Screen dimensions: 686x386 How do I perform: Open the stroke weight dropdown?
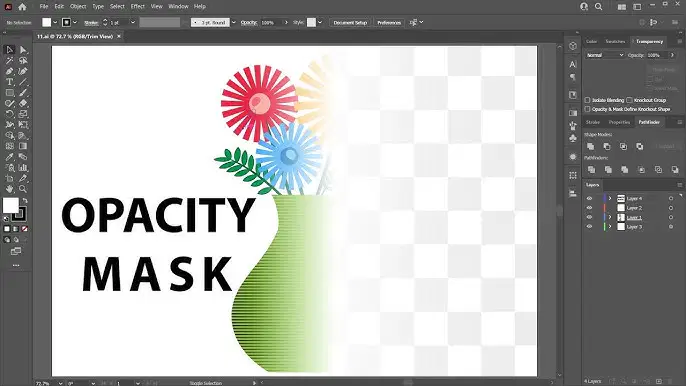[x=133, y=22]
